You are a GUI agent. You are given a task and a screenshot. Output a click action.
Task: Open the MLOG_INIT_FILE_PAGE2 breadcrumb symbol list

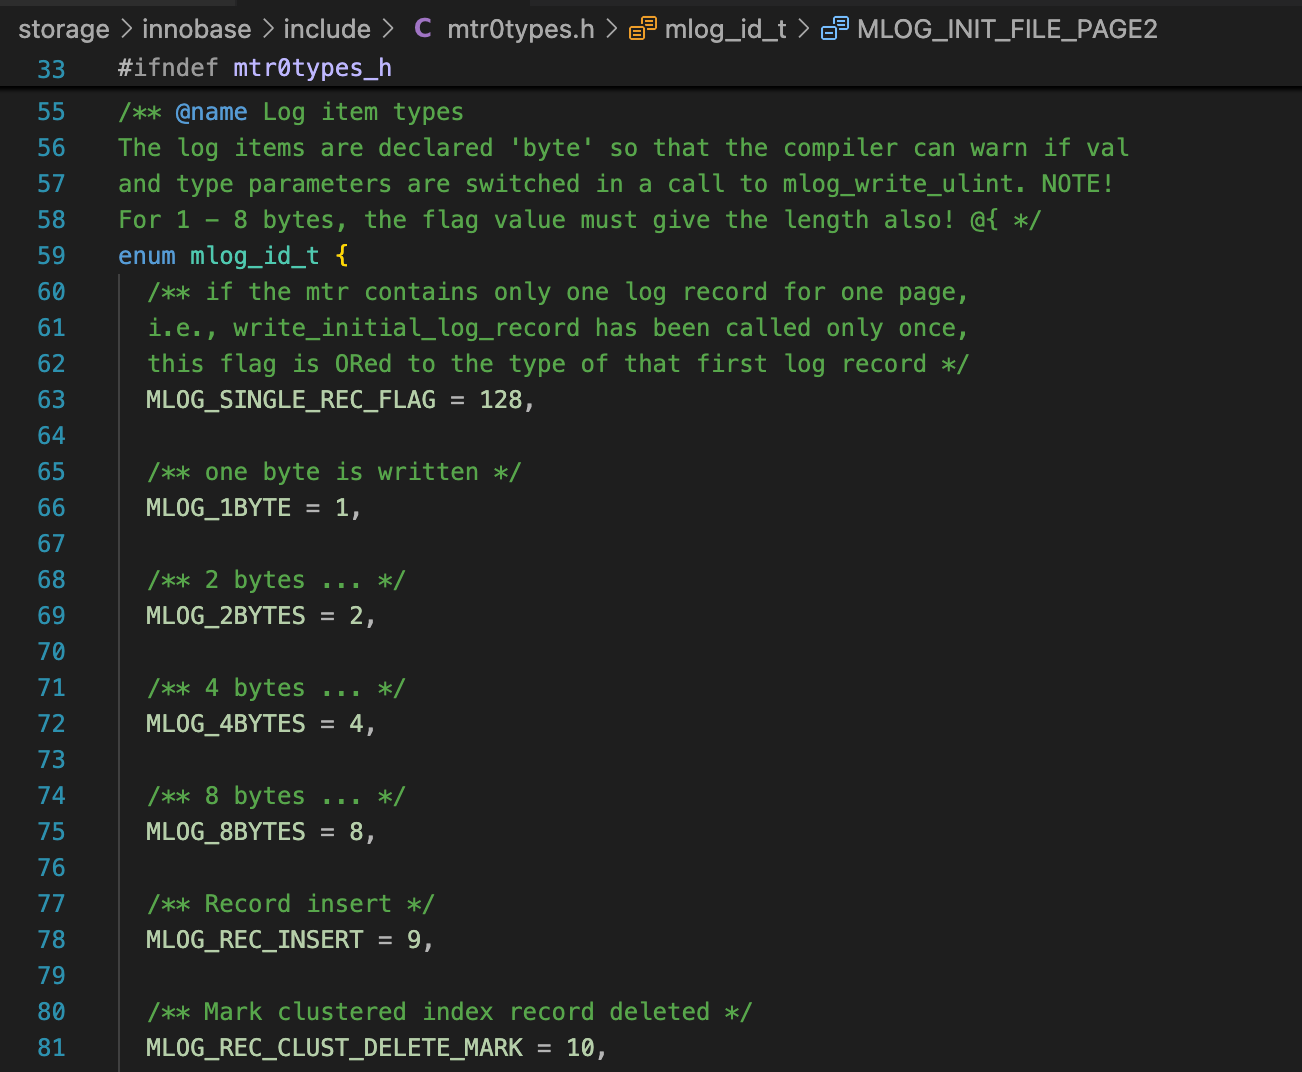point(1007,29)
